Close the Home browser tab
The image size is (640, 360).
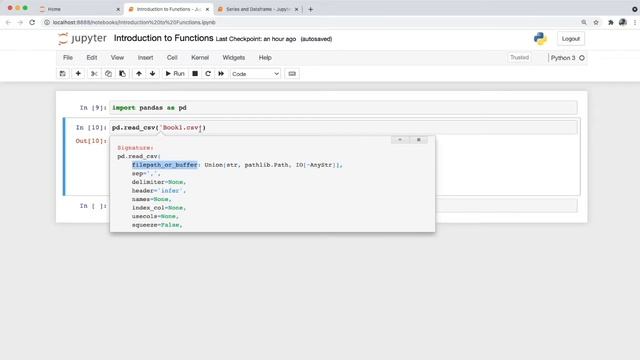pos(118,9)
